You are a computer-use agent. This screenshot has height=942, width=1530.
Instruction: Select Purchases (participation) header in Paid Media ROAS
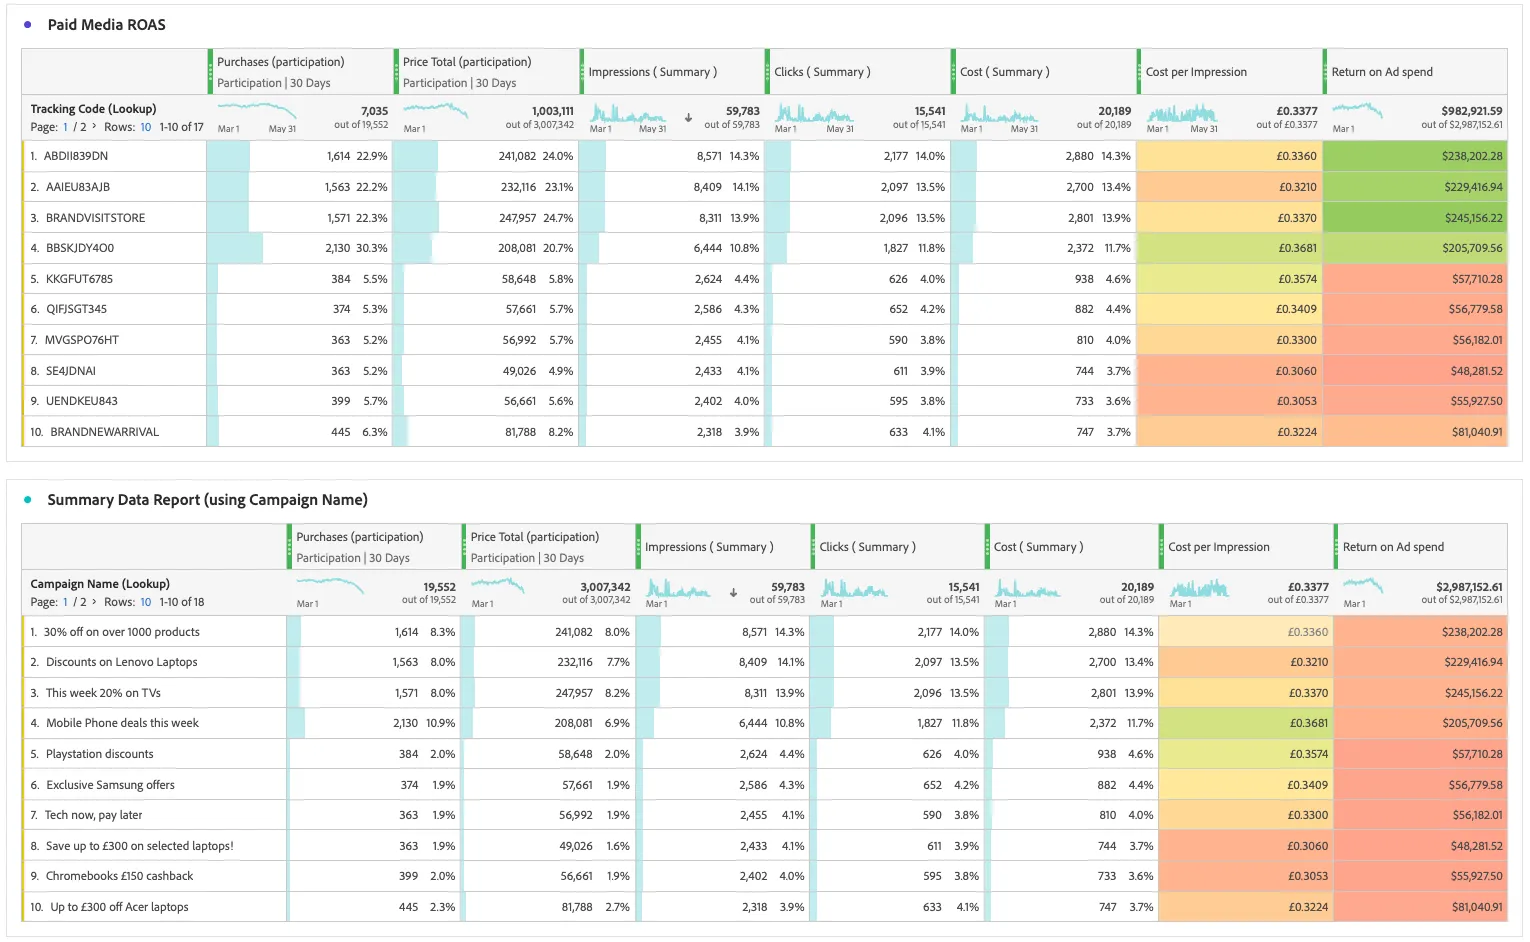click(x=302, y=72)
